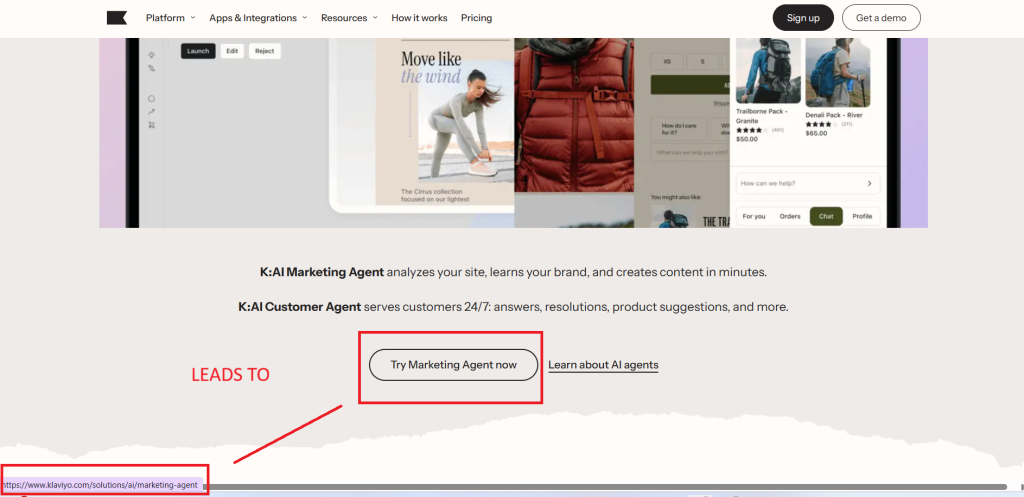Click K:AI Customer Agent bold text
1024x497 pixels.
[x=299, y=306]
